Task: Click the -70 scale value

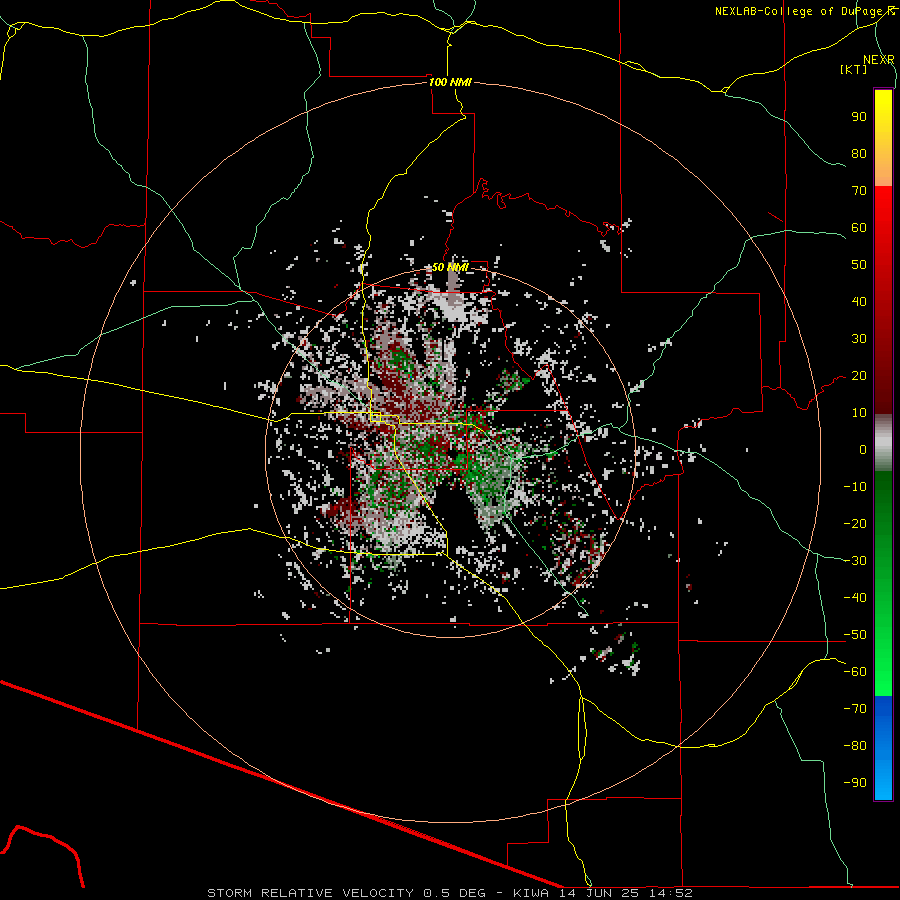Action: coord(855,709)
